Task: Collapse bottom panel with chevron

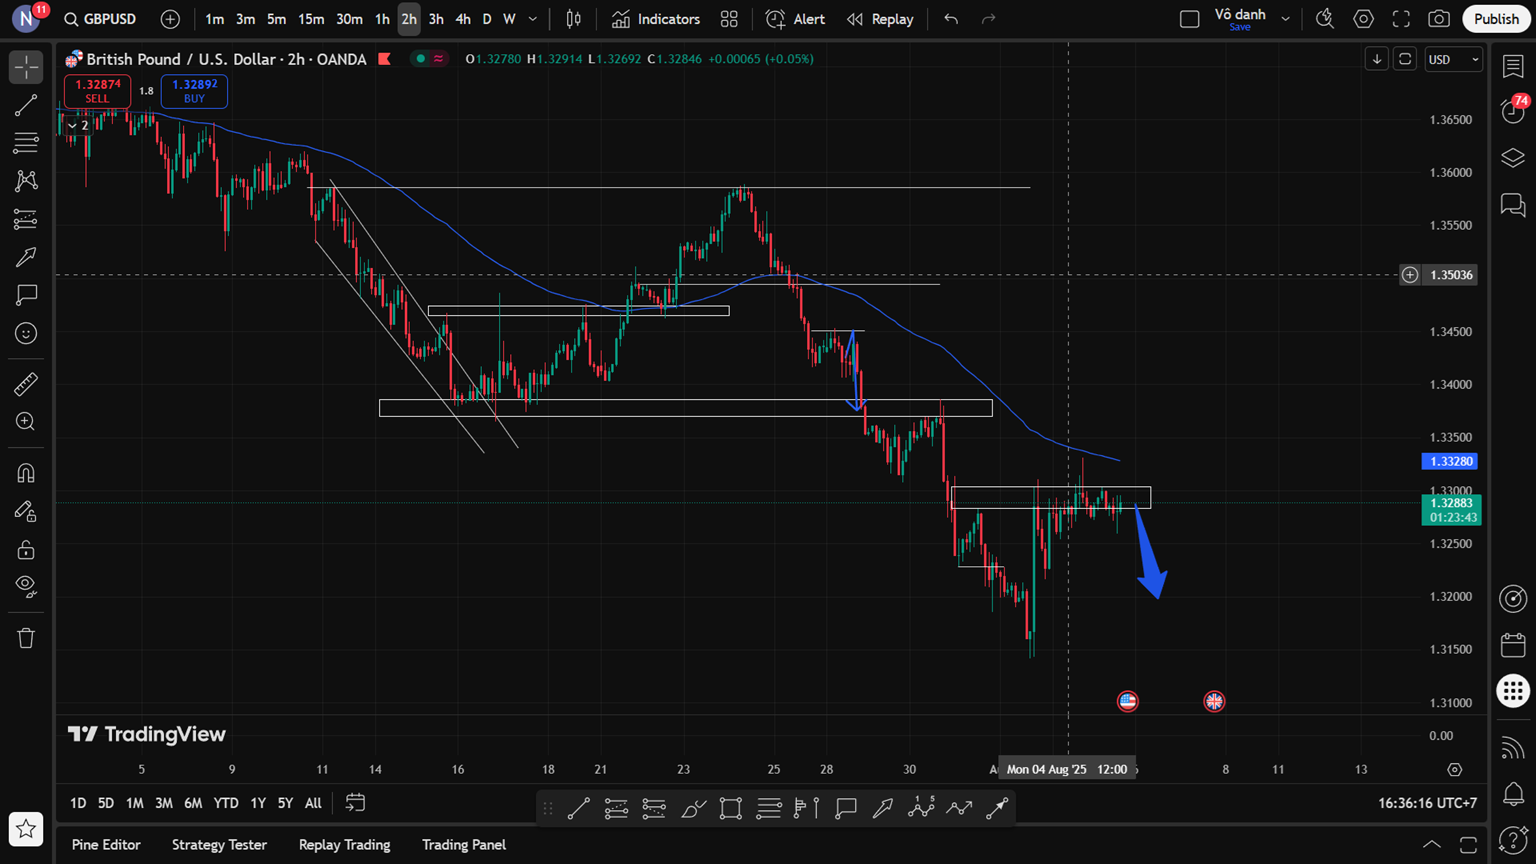Action: 1432,845
